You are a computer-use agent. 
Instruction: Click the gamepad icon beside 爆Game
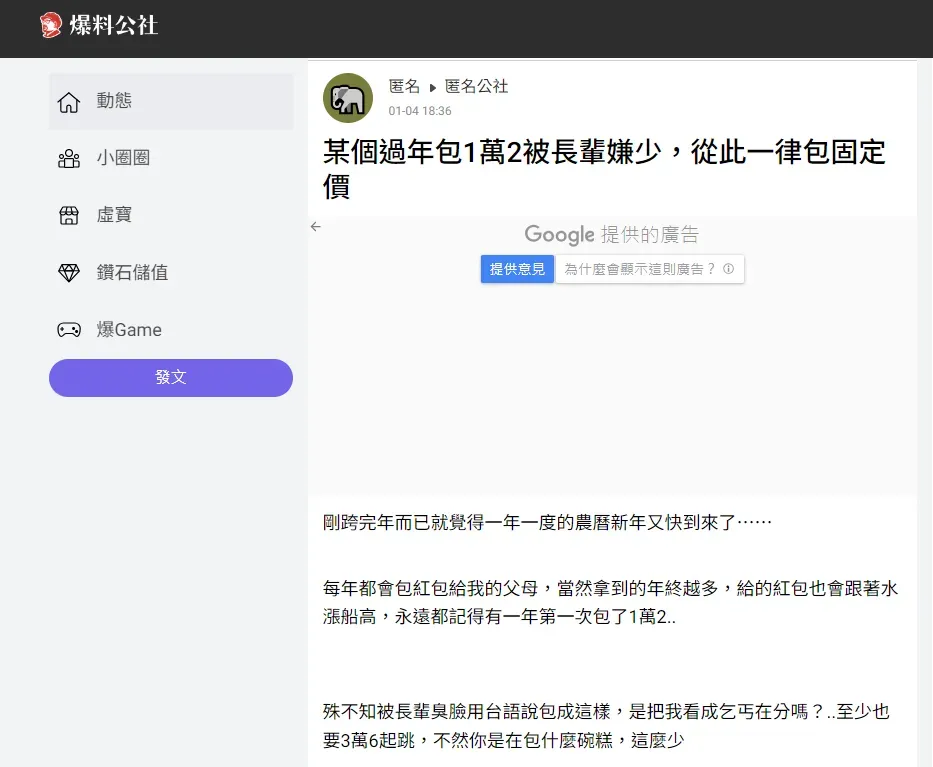pos(68,330)
